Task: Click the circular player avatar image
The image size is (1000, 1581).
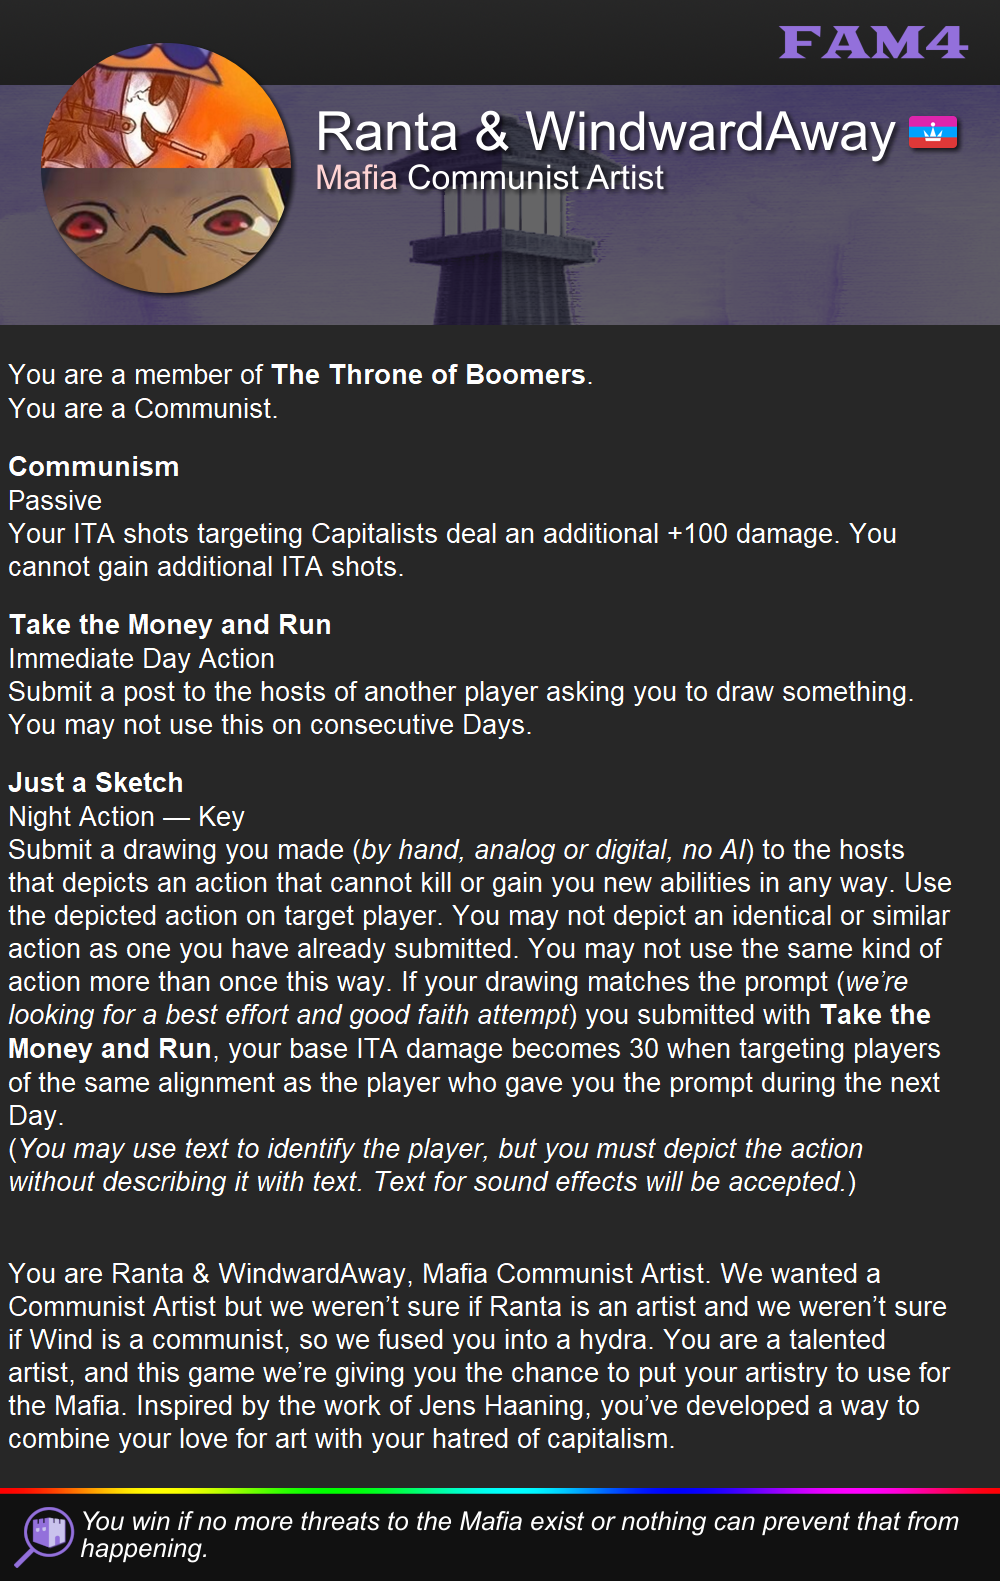Action: coord(166,168)
